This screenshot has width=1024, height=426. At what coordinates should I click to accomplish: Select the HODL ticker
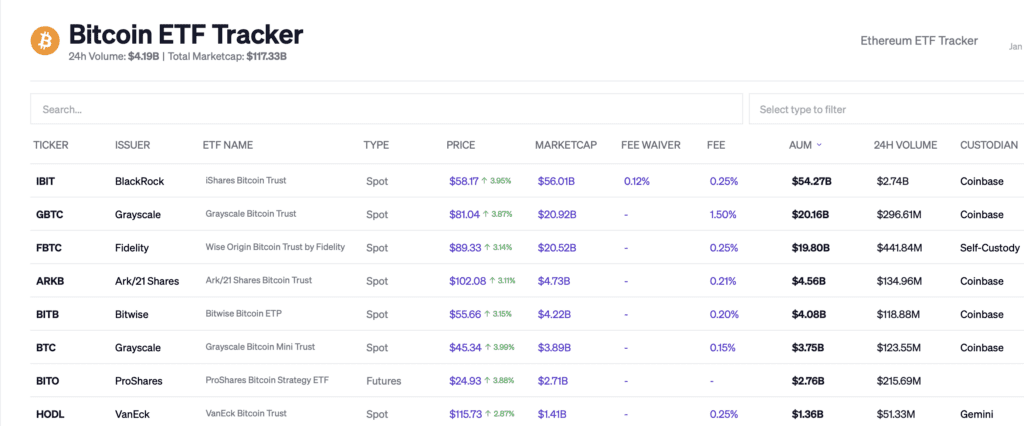click(50, 414)
